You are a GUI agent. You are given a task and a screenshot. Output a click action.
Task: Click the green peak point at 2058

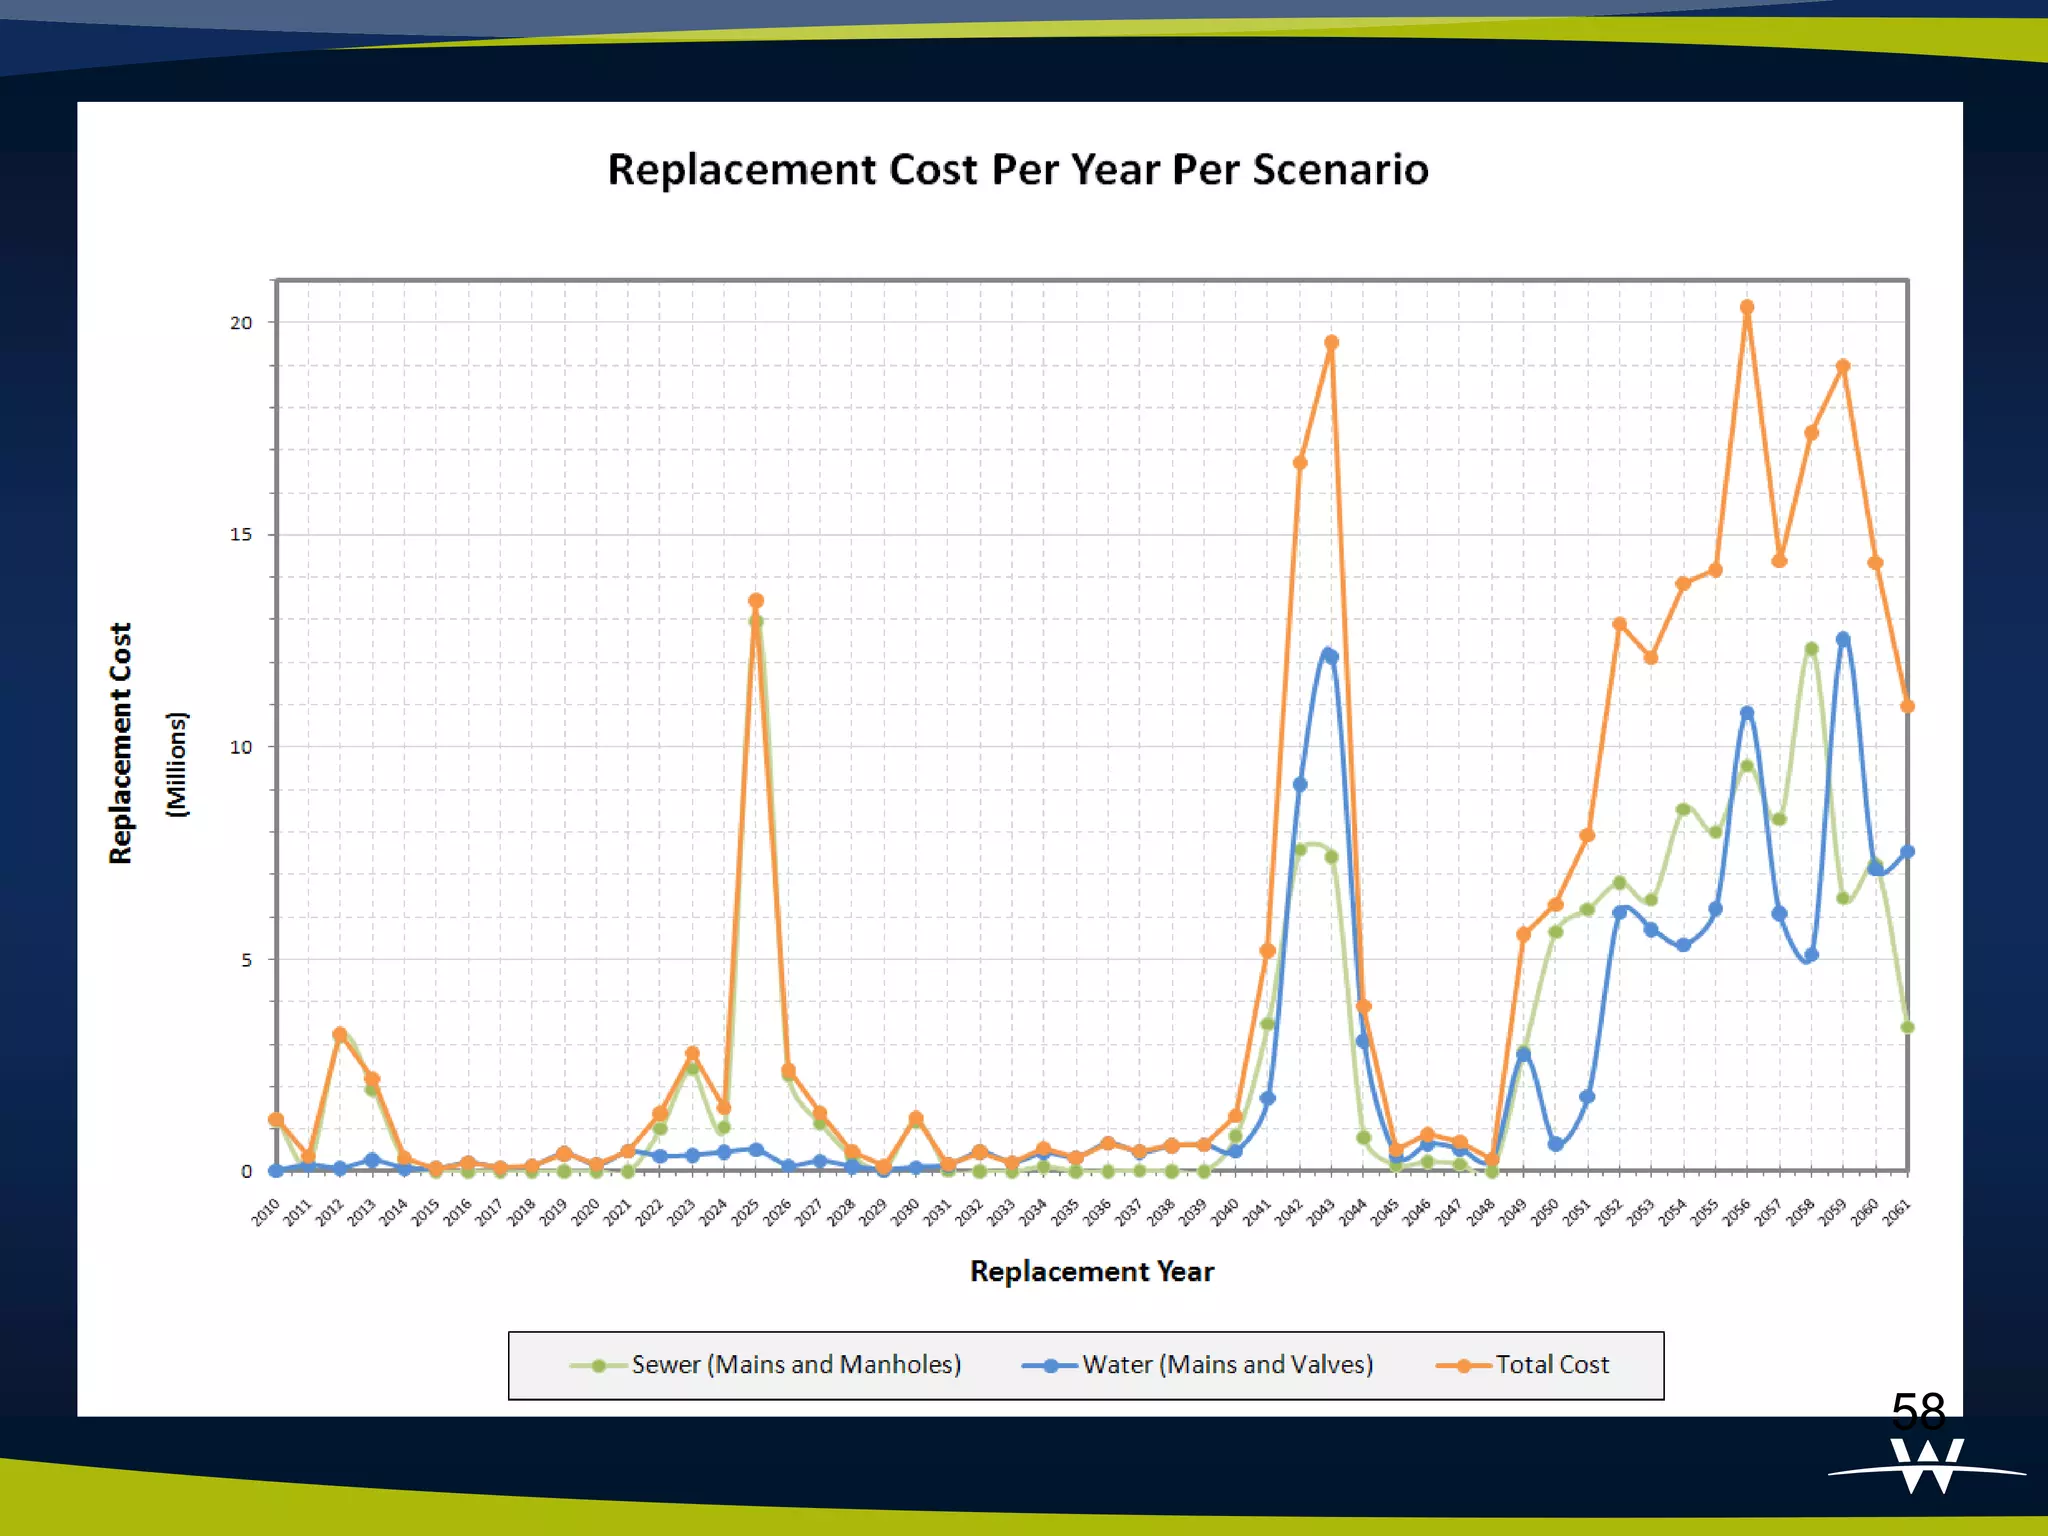coord(1811,649)
